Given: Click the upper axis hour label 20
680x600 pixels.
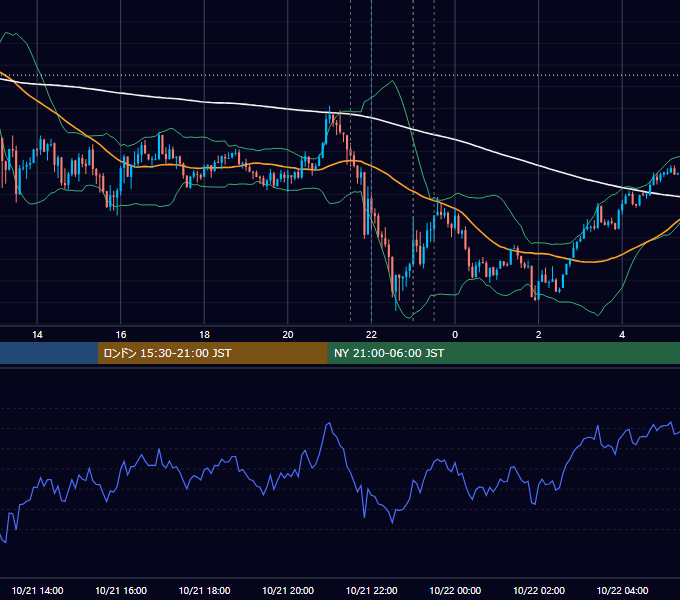Looking at the screenshot, I should click(288, 335).
